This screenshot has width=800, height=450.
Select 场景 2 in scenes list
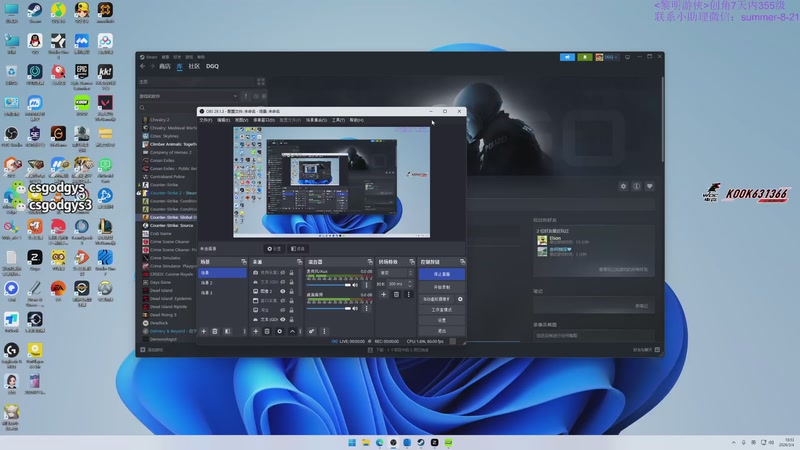[222, 283]
